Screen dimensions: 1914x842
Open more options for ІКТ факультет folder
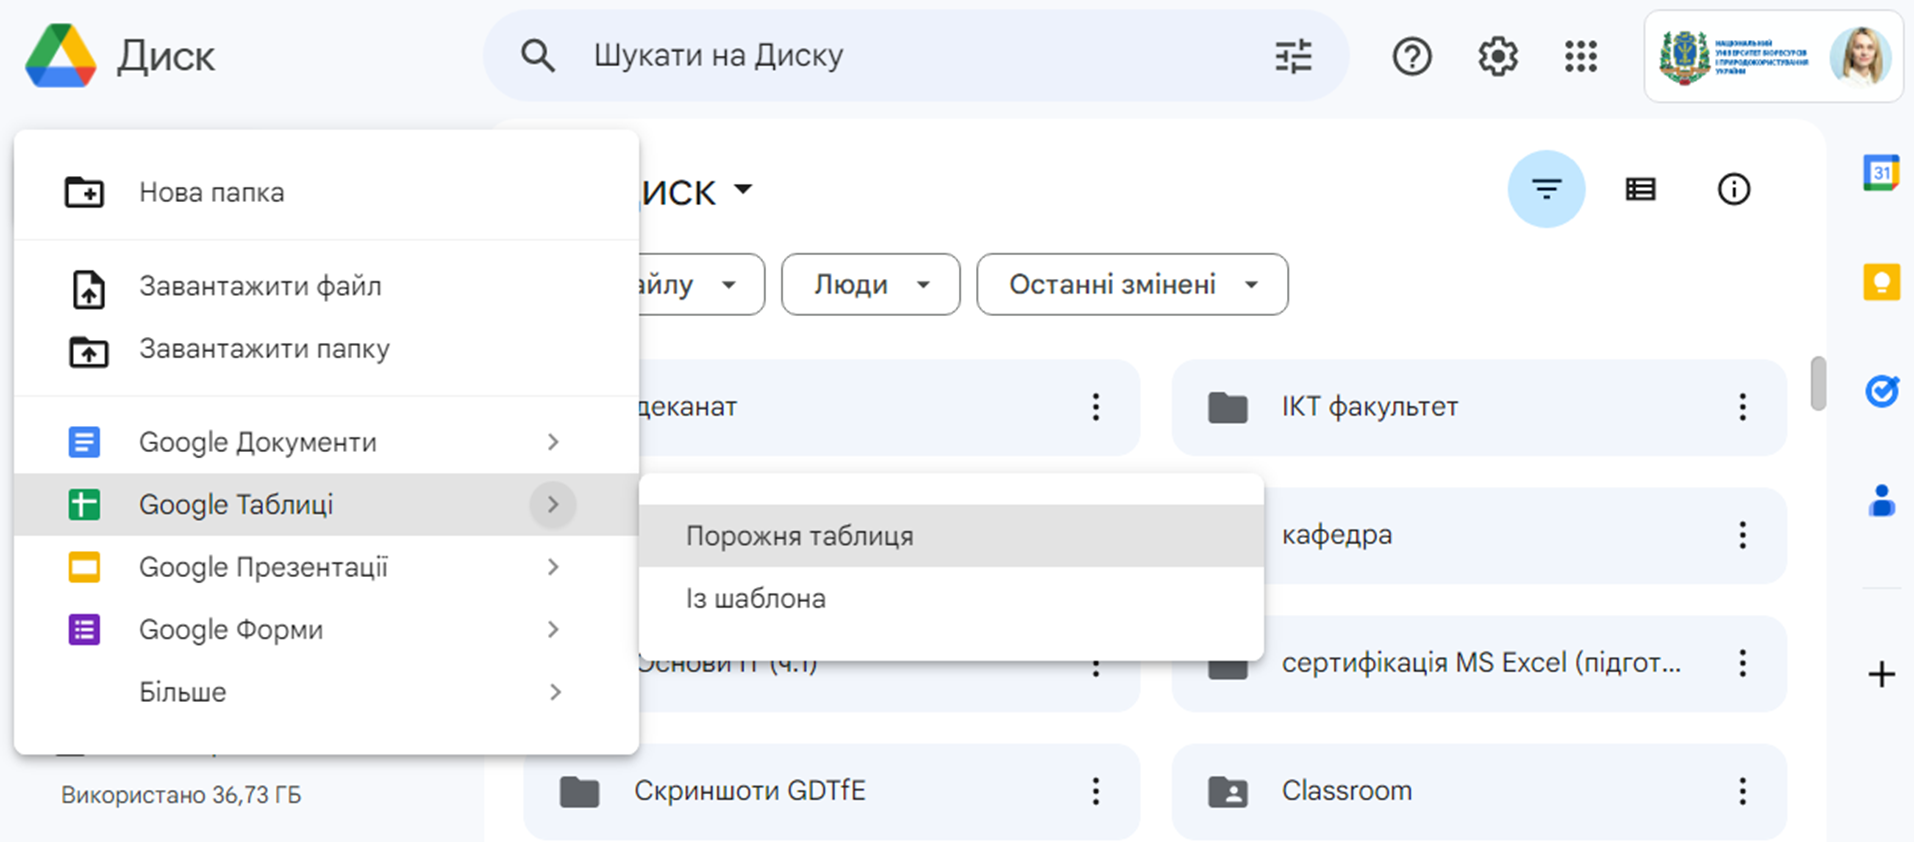coord(1742,407)
